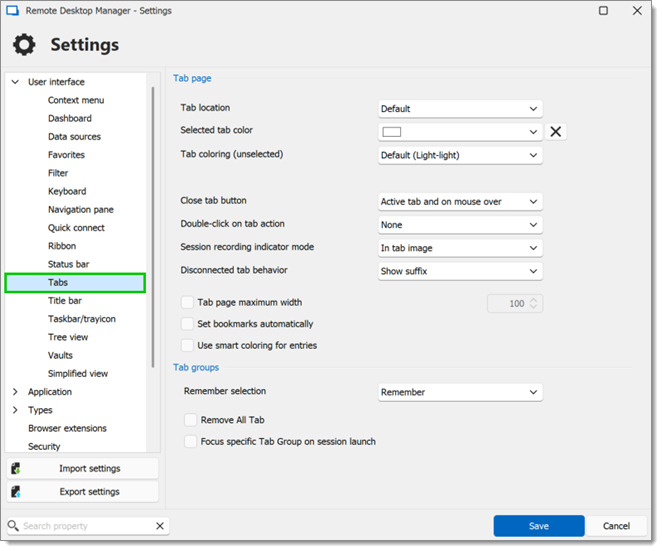Open Keyboard settings
Image resolution: width=662 pixels, height=551 pixels.
67,191
